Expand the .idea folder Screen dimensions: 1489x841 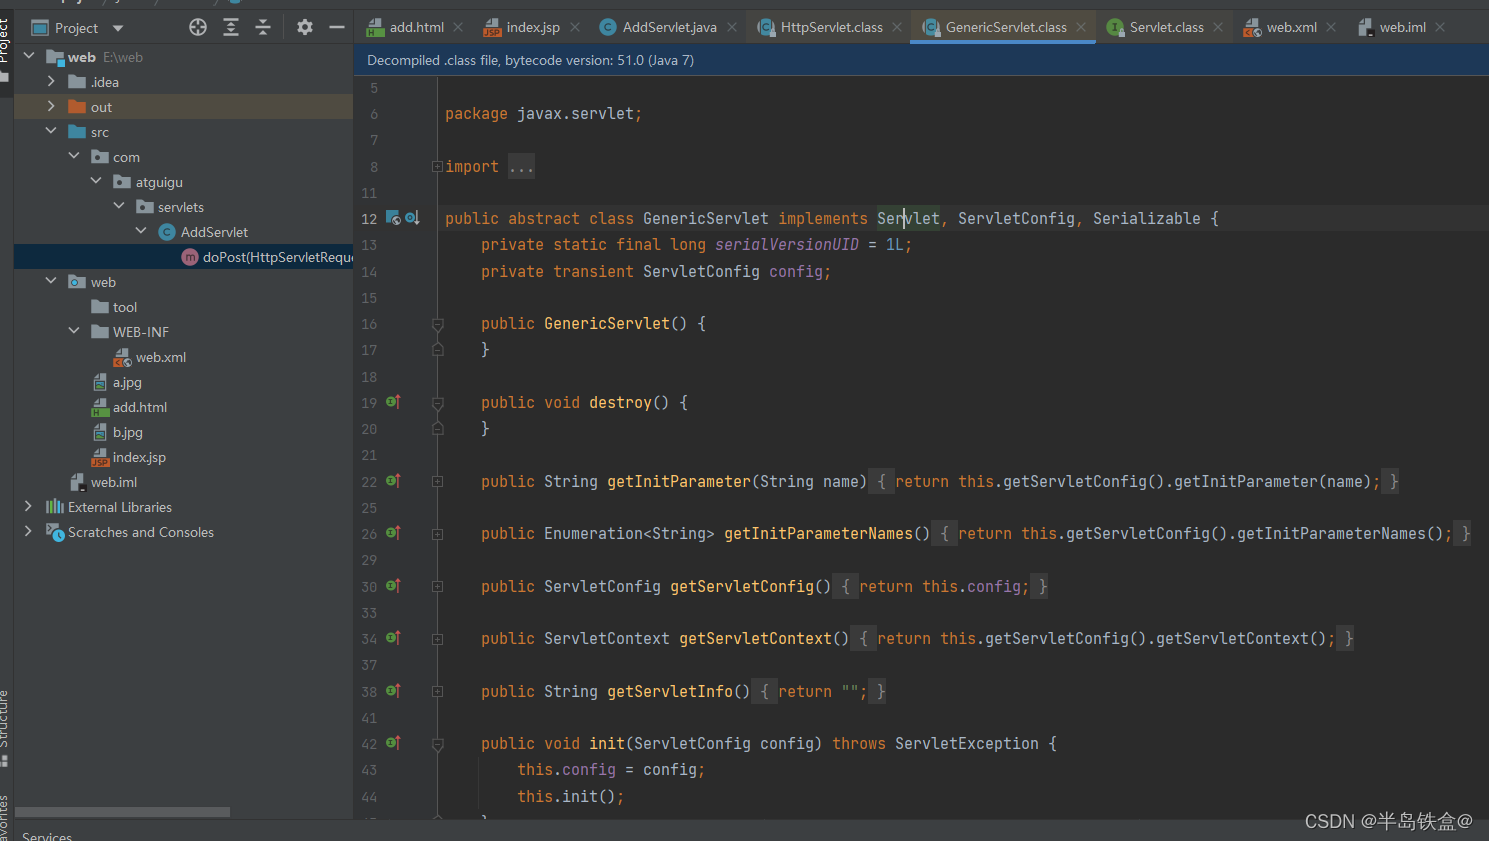[x=51, y=82]
